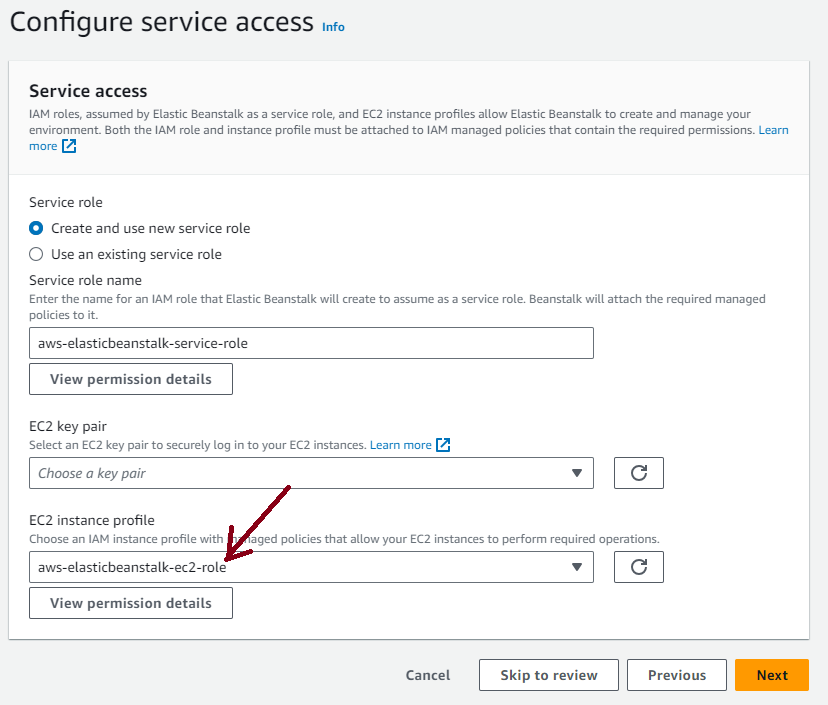Click the 'EC2 instance profile' label
The width and height of the screenshot is (828, 705).
[x=92, y=520]
